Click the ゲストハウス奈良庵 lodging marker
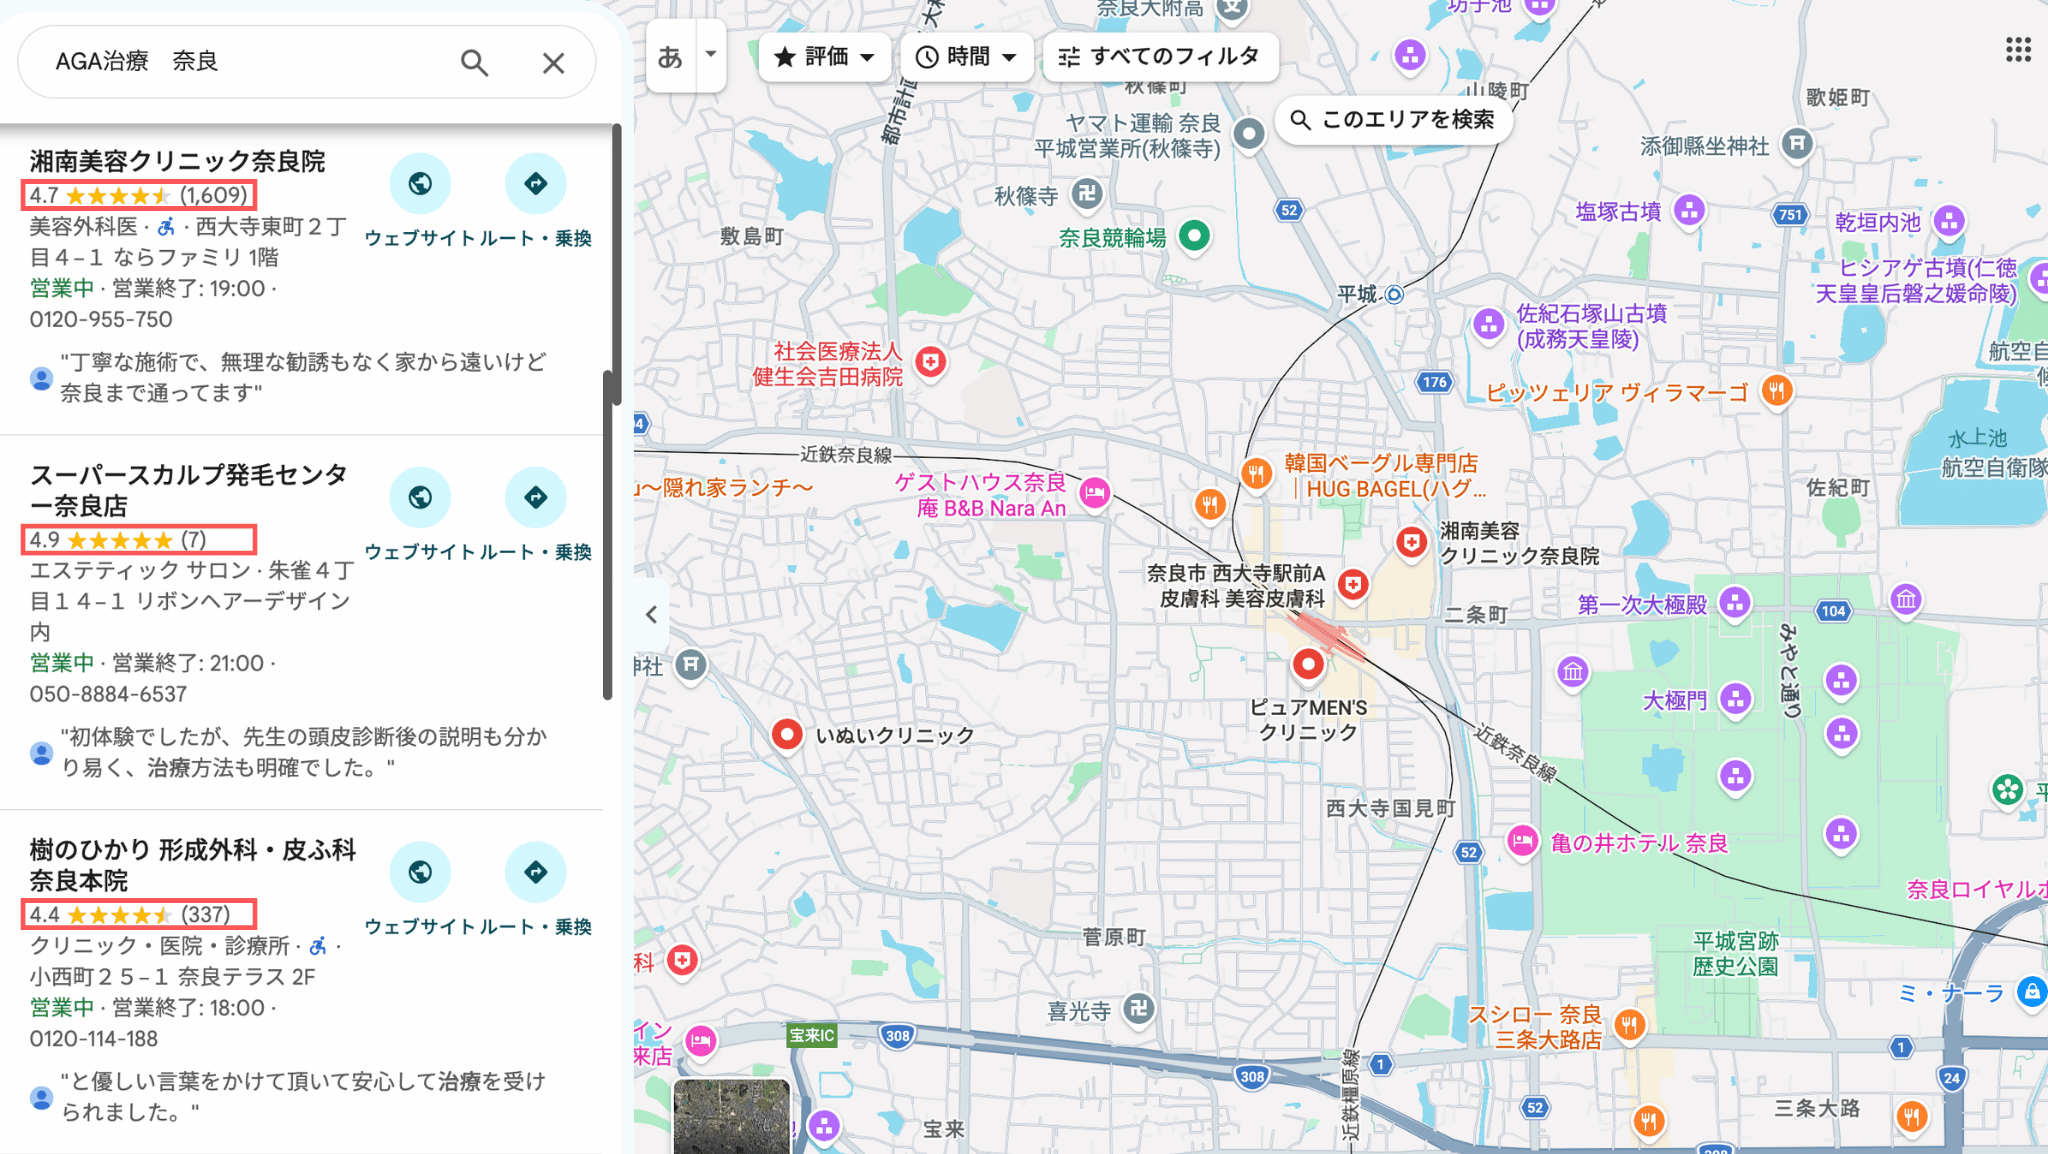2048x1154 pixels. 1095,493
